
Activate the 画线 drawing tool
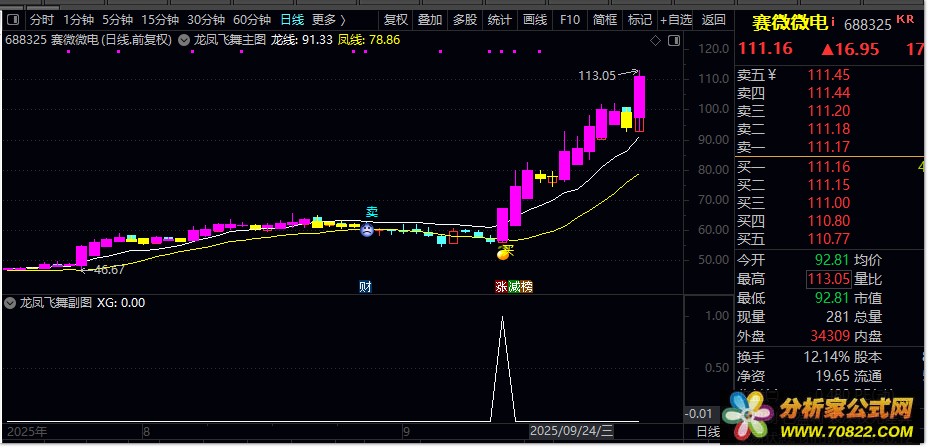click(x=534, y=20)
